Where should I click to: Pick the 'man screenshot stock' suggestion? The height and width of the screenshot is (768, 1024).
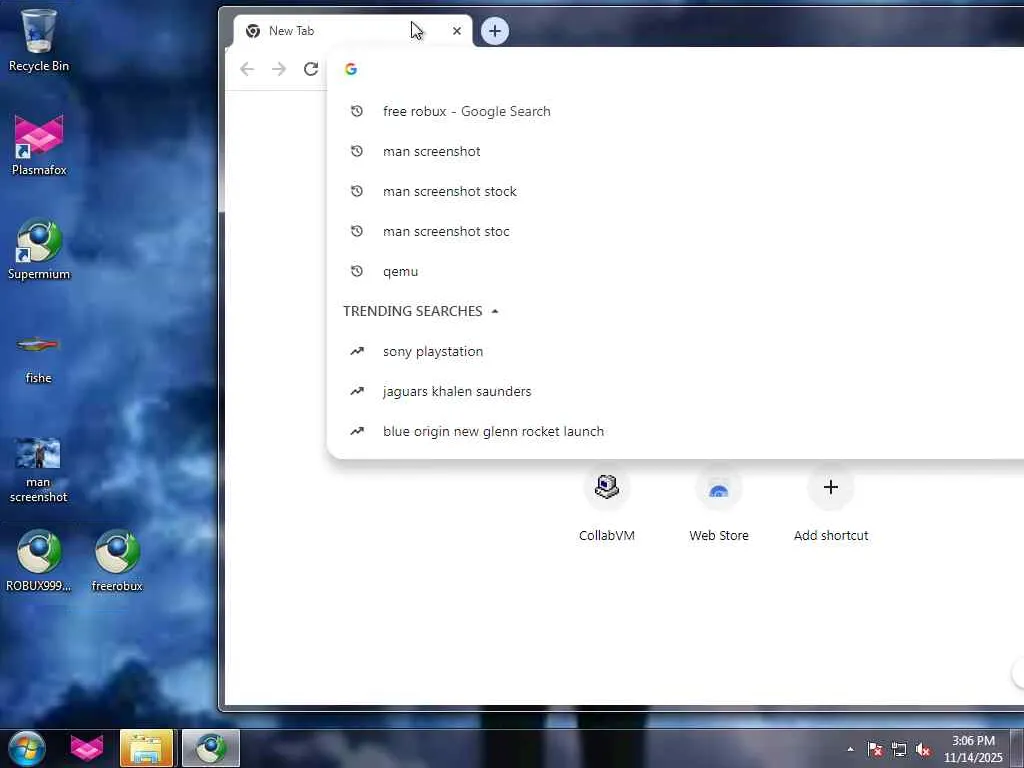pos(675,191)
